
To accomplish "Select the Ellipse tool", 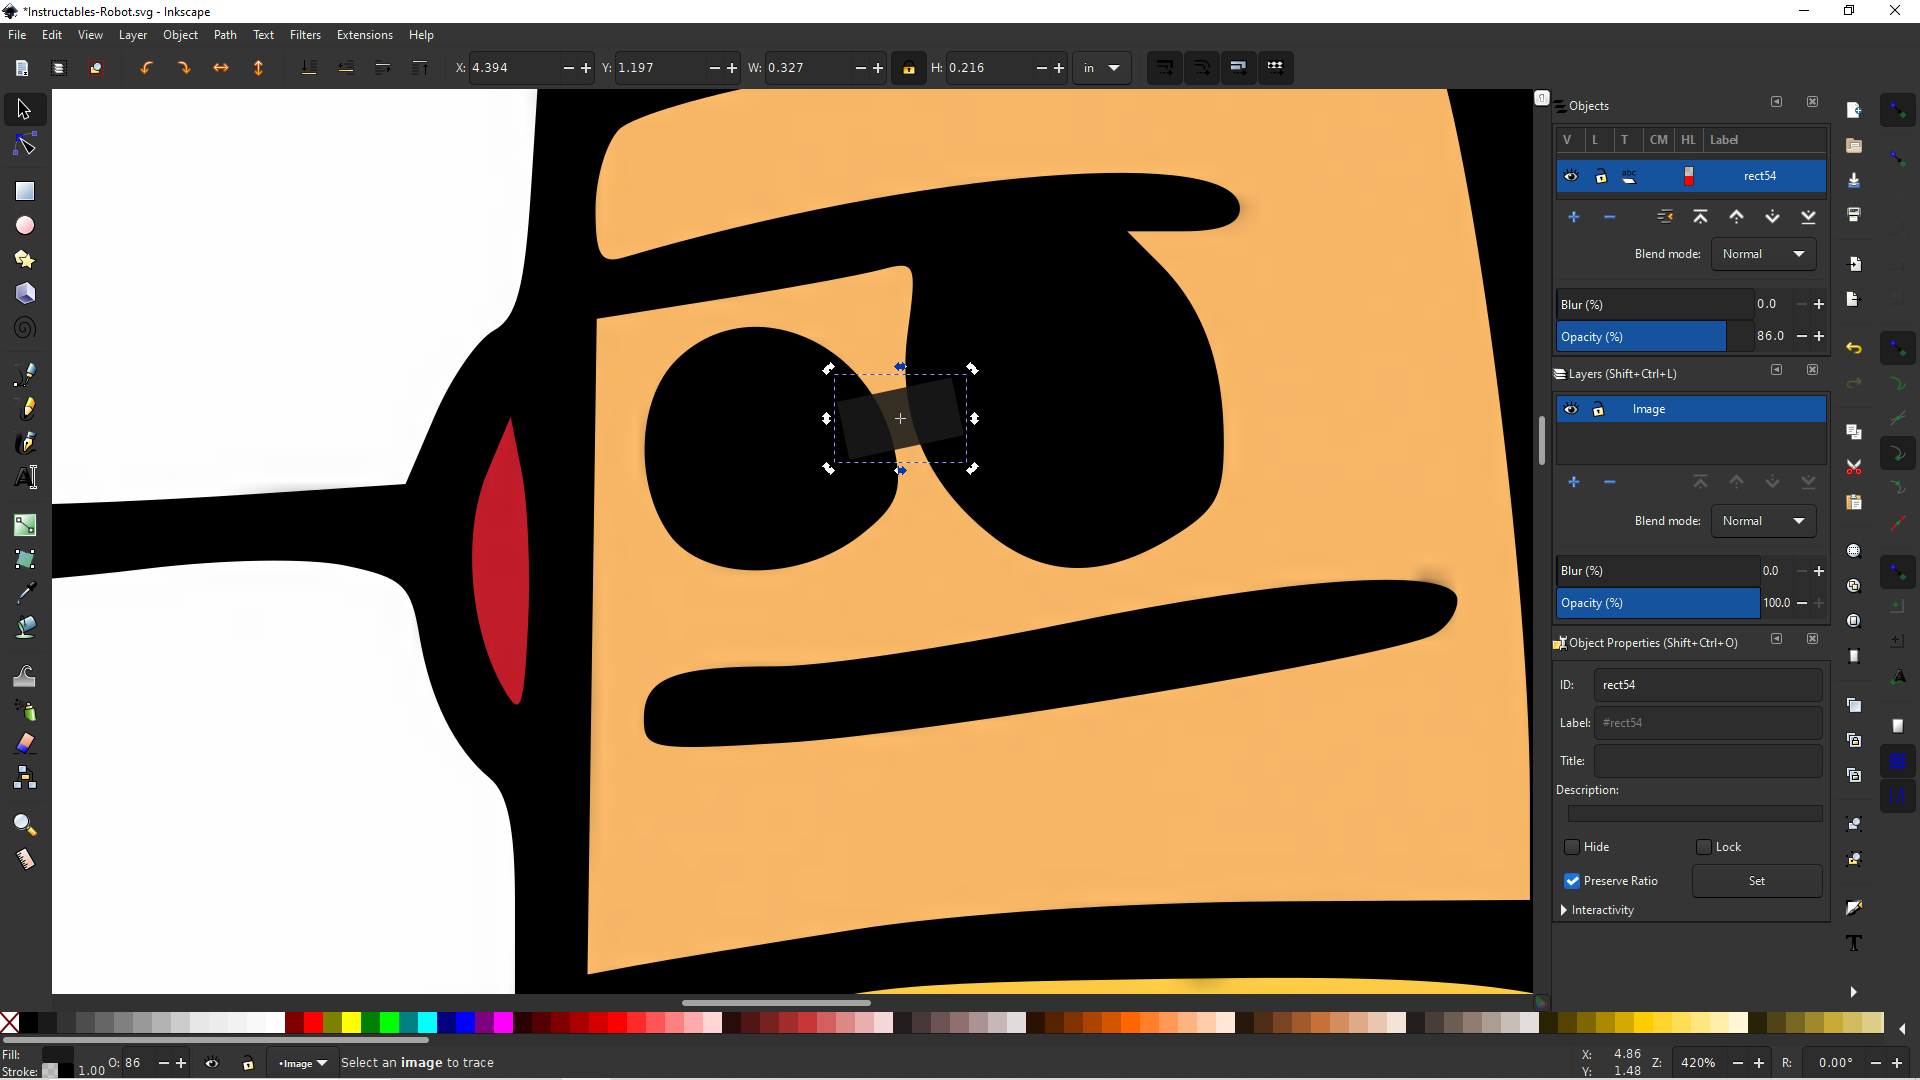I will pyautogui.click(x=24, y=225).
